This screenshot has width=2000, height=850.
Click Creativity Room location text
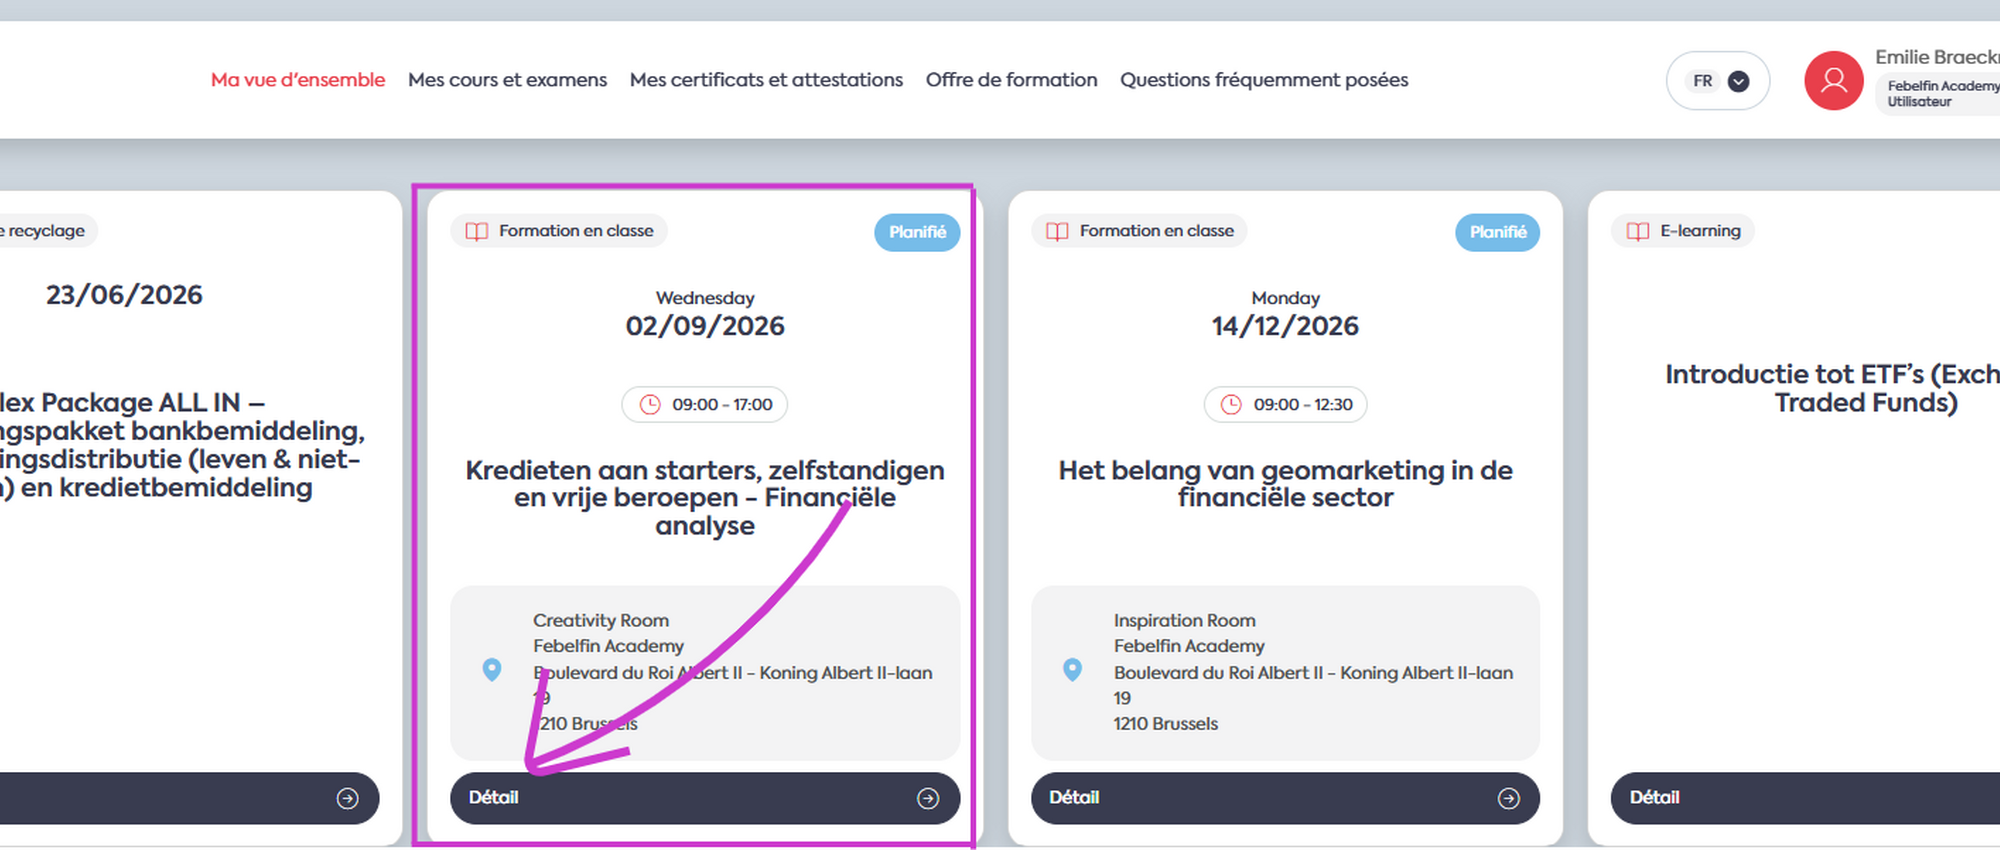coord(732,672)
